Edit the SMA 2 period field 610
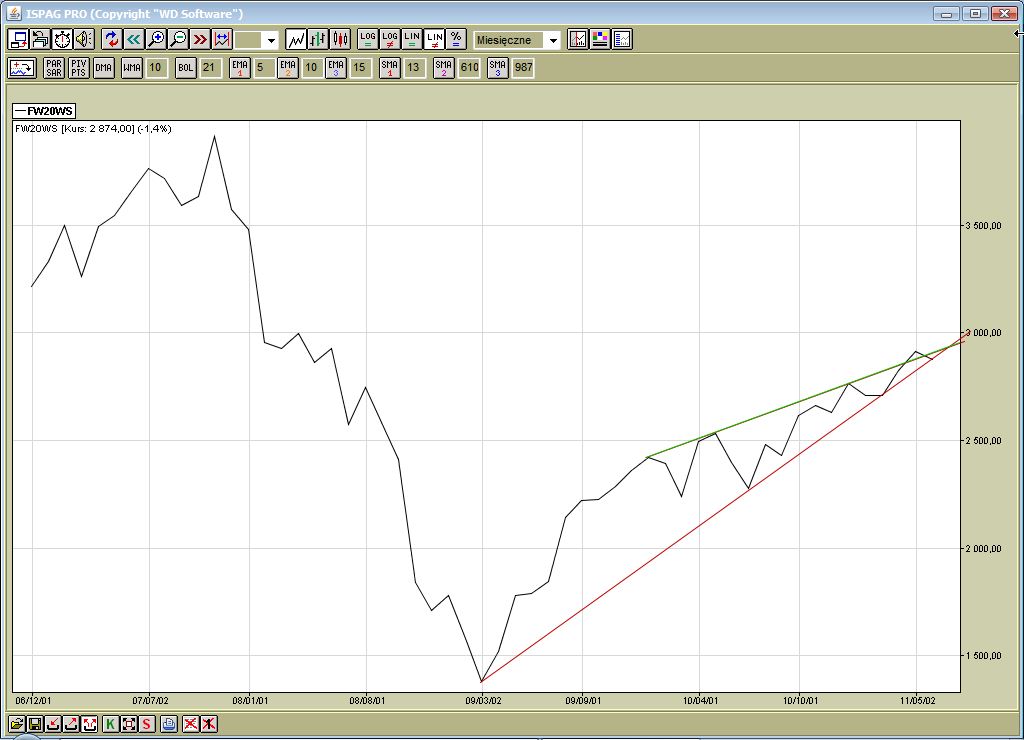This screenshot has width=1024, height=740. (x=470, y=68)
